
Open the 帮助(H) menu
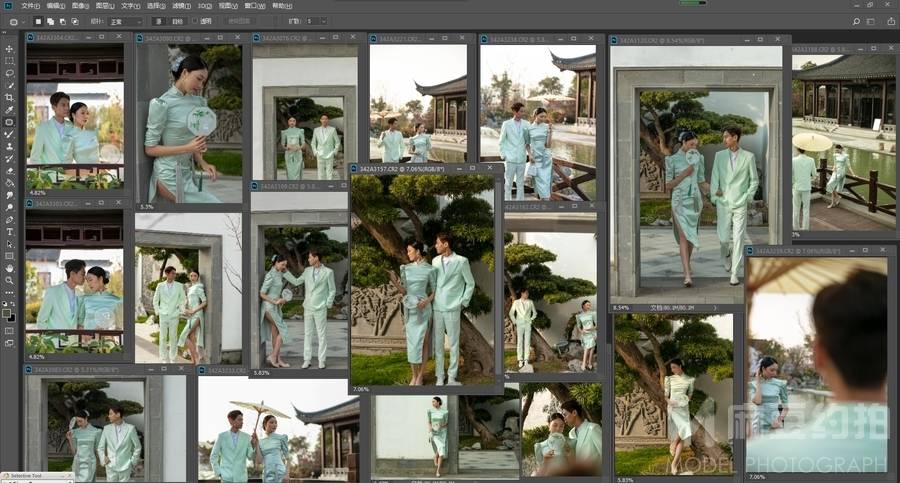pyautogui.click(x=282, y=5)
